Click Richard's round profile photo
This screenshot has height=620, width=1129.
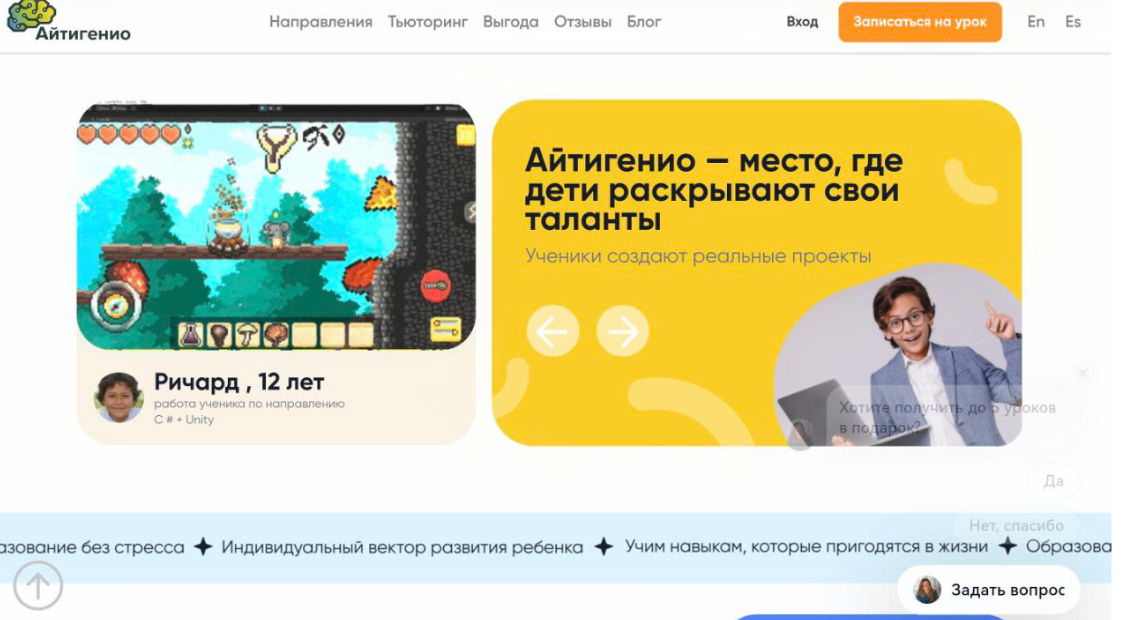point(119,397)
